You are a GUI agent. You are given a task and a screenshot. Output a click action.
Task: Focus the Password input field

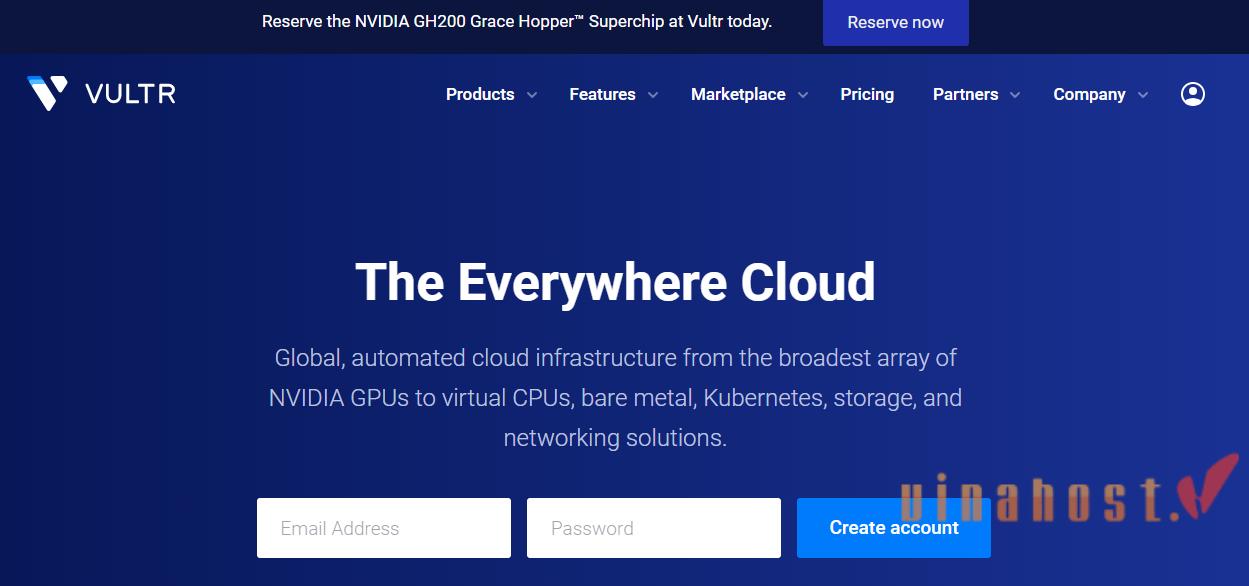pyautogui.click(x=654, y=528)
